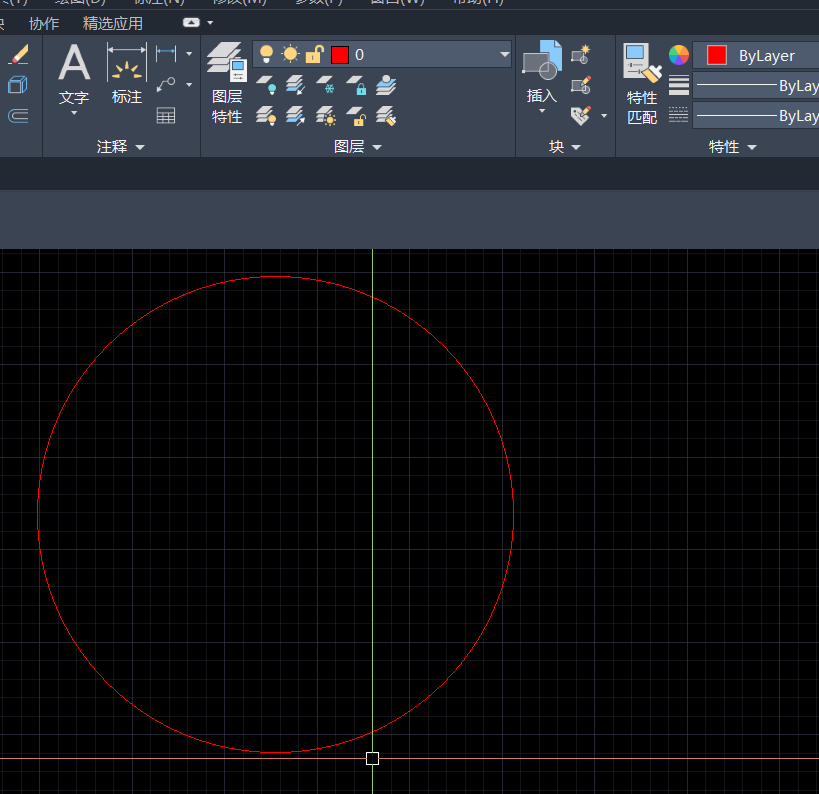
Task: Toggle layer lock padlock icon
Action: (314, 55)
